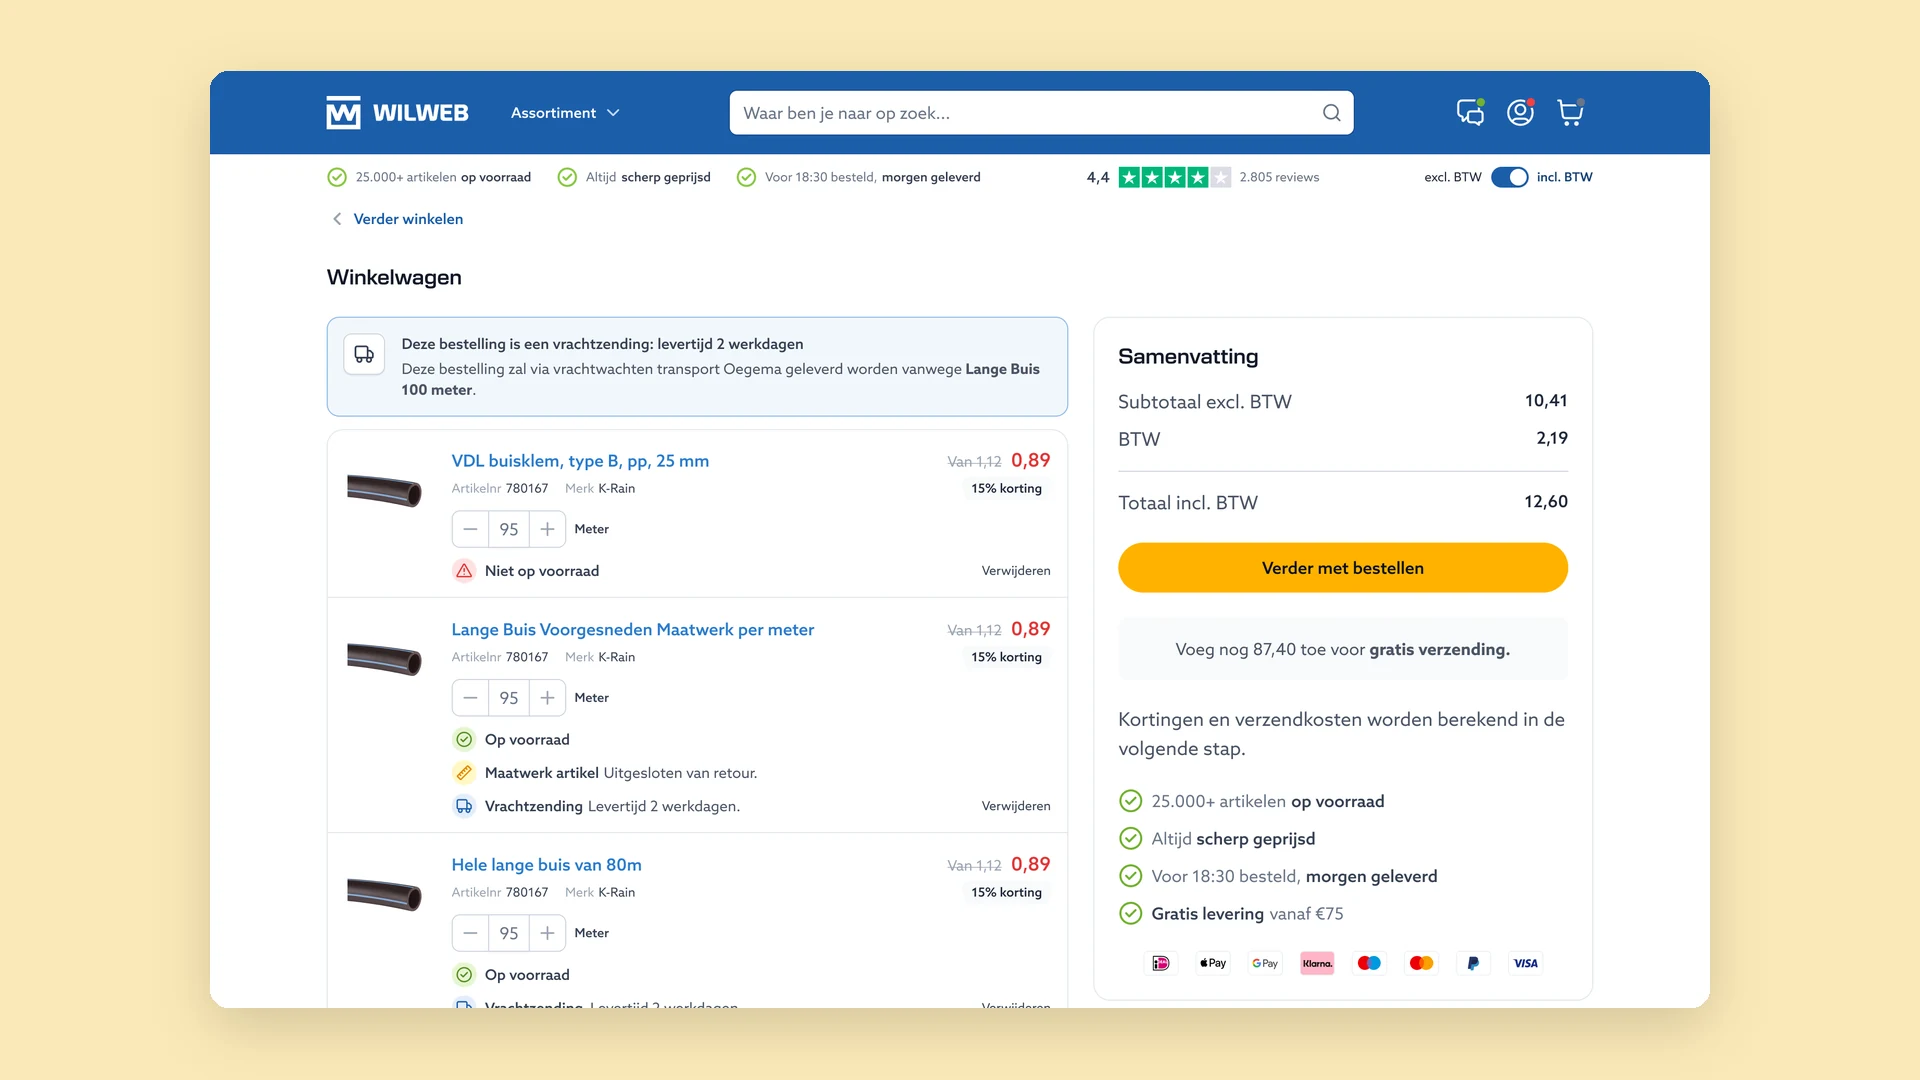Click the Maestro payment icon
This screenshot has height=1080, width=1920.
(x=1369, y=963)
